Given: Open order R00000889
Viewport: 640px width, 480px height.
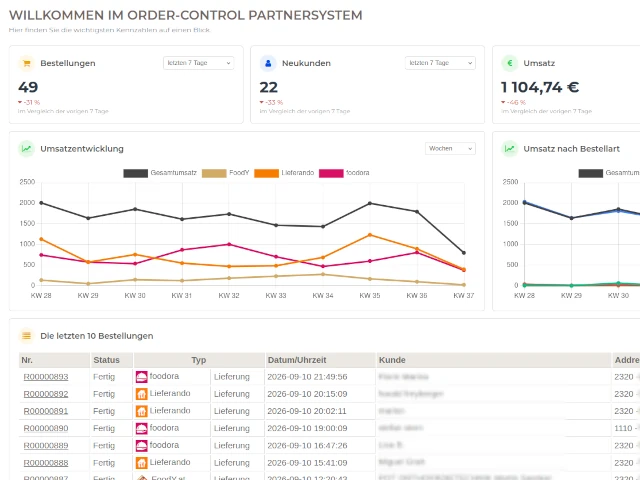Looking at the screenshot, I should point(46,445).
